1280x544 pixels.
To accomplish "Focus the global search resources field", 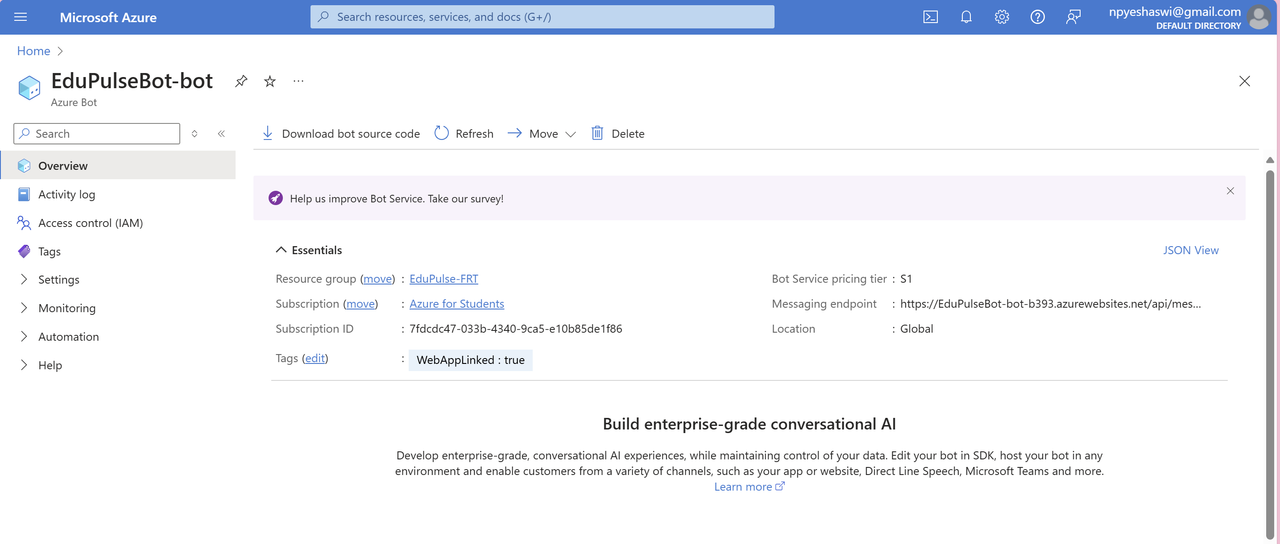I will click(542, 17).
